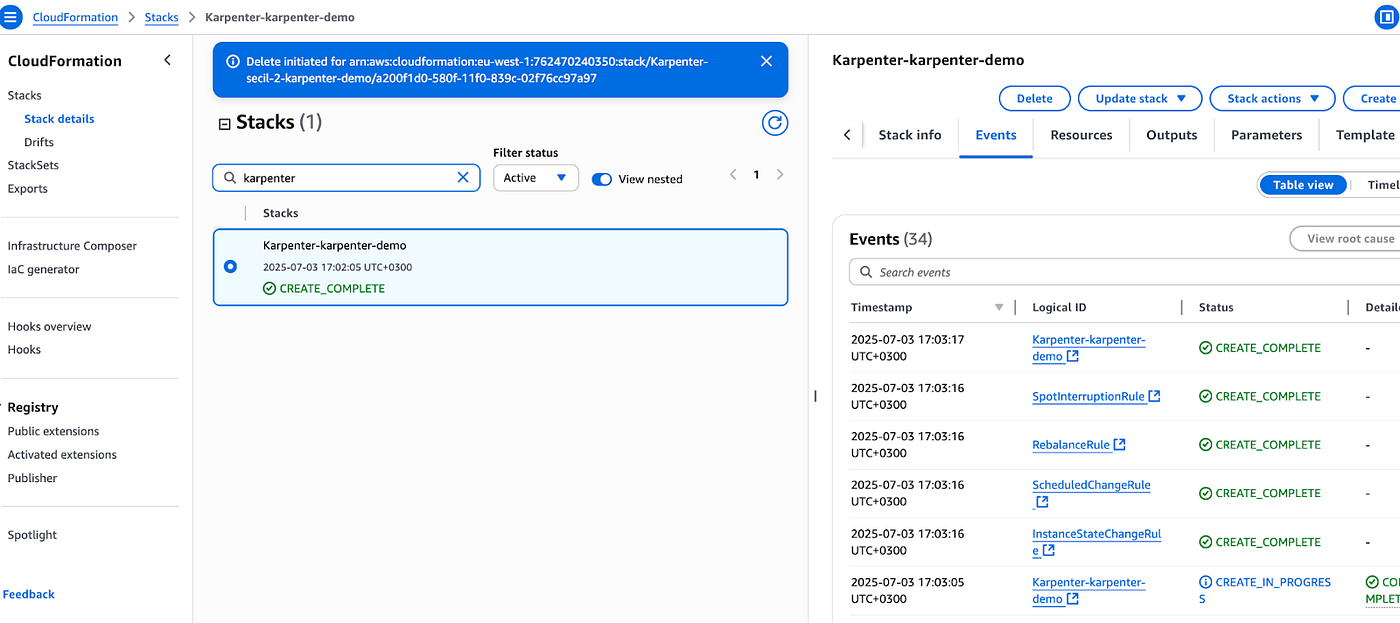Click the Karpenter-karpenter-demo stack name
1400x623 pixels.
point(334,245)
